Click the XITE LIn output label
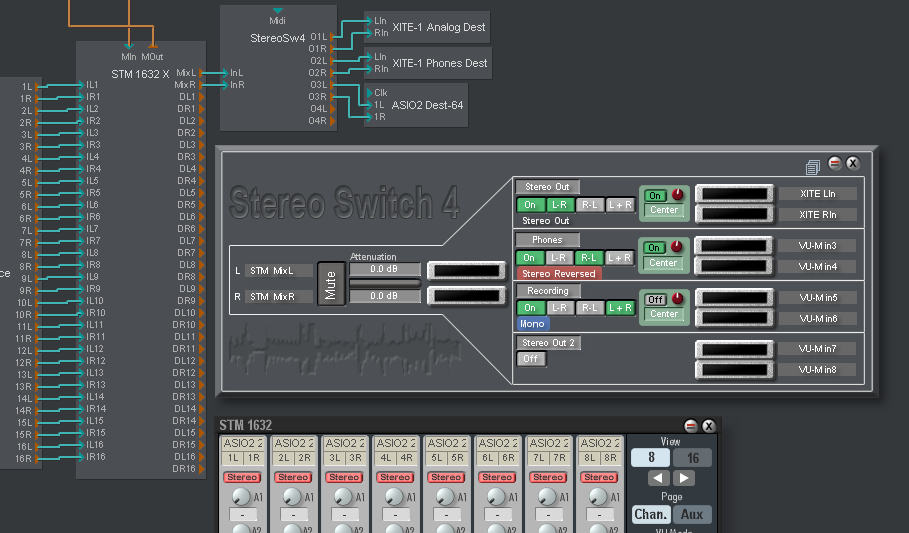This screenshot has height=533, width=909. point(817,194)
